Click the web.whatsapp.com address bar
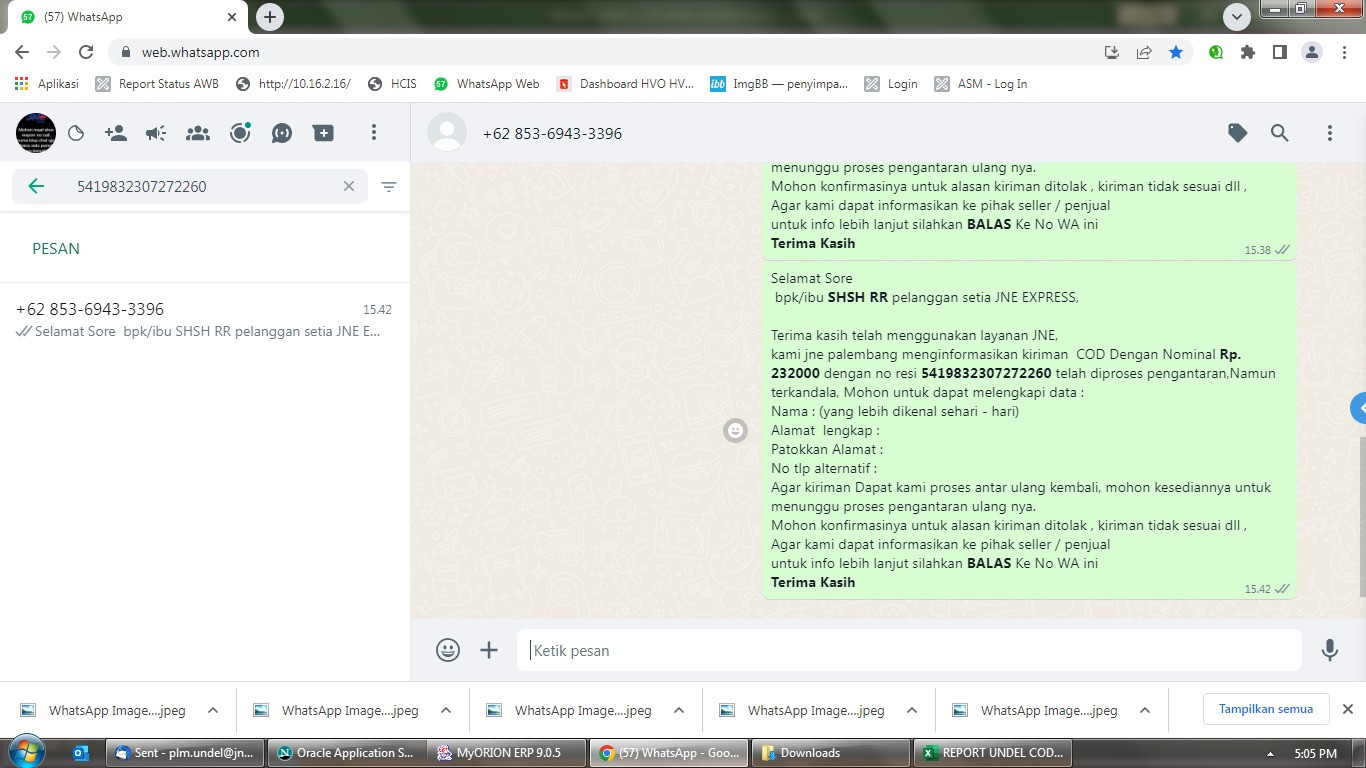Viewport: 1366px width, 768px height. pyautogui.click(x=600, y=52)
